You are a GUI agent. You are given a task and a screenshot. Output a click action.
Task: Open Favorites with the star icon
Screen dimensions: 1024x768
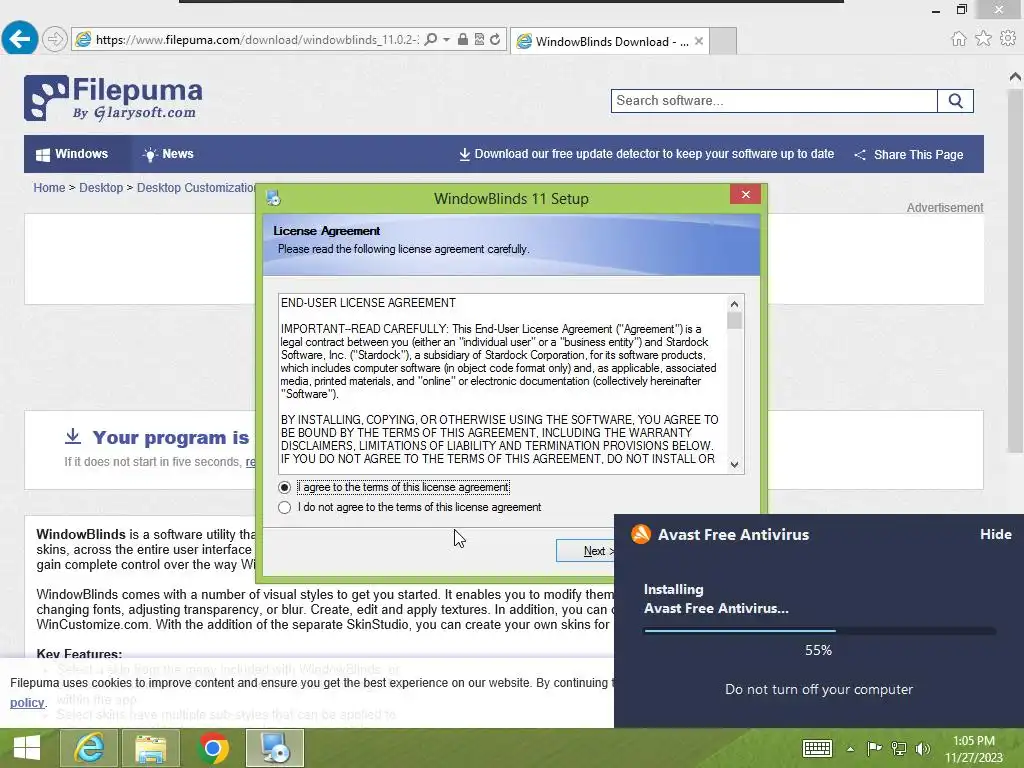[983, 39]
